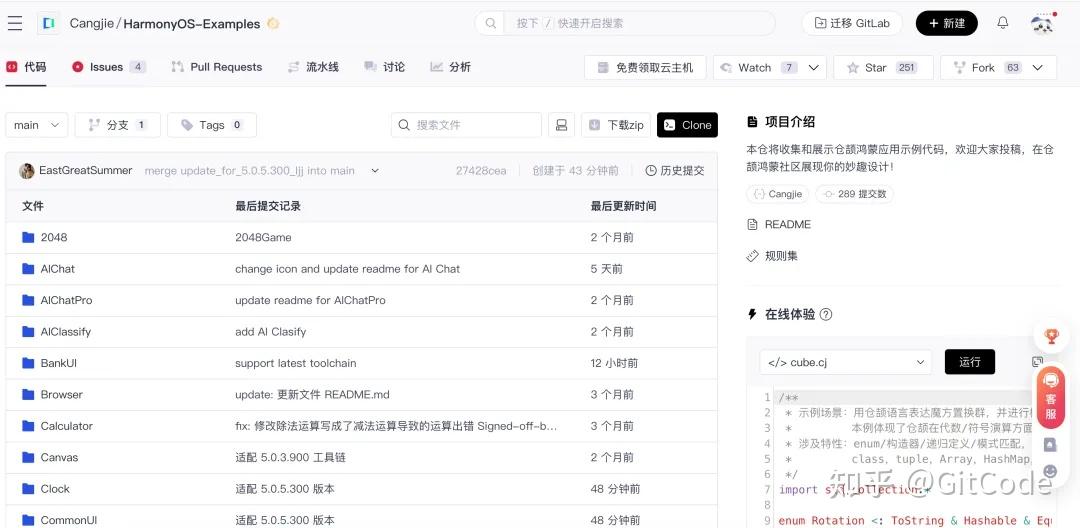Open the cube.cj file selector dropdown
Viewport: 1080px width, 528px height.
(x=846, y=362)
